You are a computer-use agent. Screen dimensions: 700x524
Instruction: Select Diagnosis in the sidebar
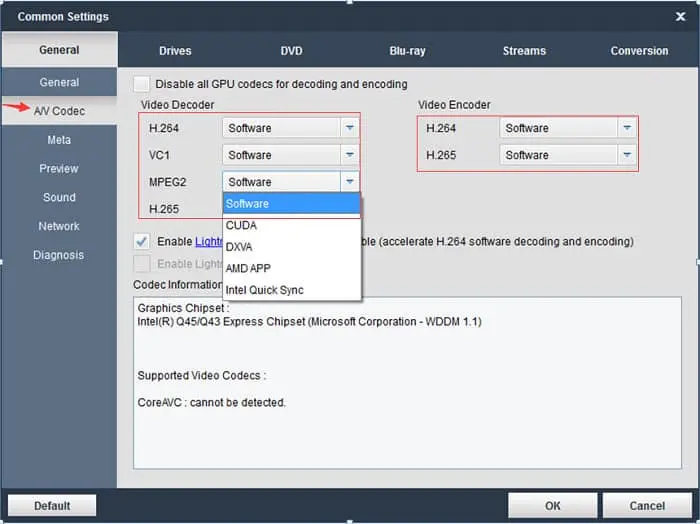[59, 255]
